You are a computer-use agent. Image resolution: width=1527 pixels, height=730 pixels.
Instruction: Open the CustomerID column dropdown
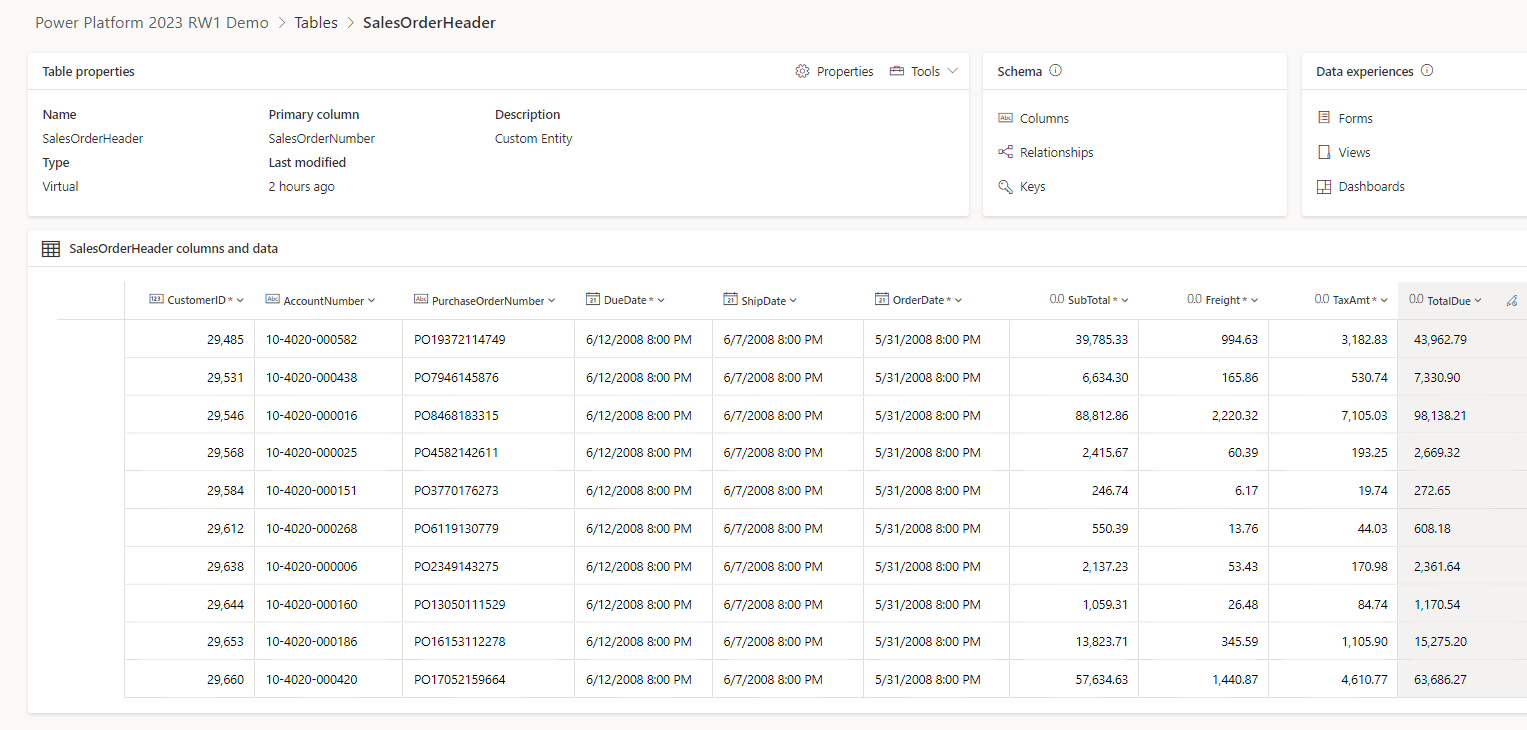(x=240, y=300)
